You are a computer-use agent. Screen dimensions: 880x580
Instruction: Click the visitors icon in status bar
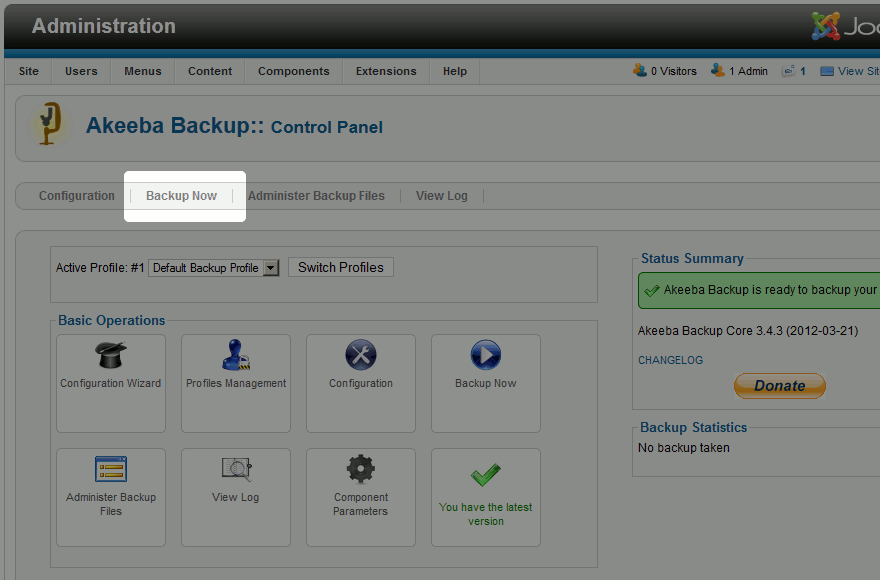(640, 71)
